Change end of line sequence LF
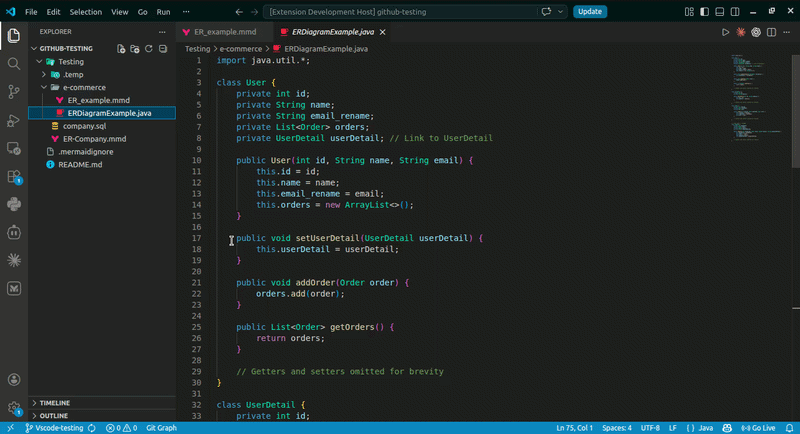This screenshot has height=434, width=800. [x=672, y=428]
